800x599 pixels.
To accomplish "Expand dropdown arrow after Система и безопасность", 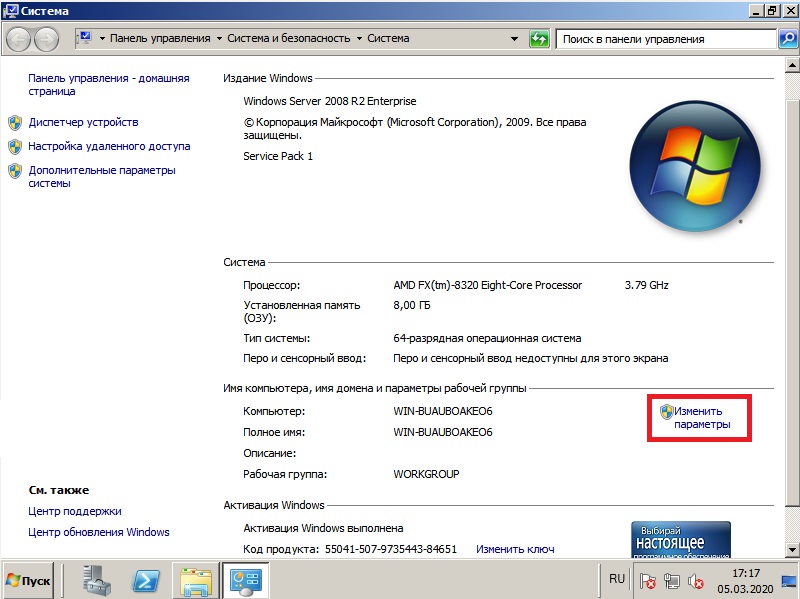I will 359,39.
